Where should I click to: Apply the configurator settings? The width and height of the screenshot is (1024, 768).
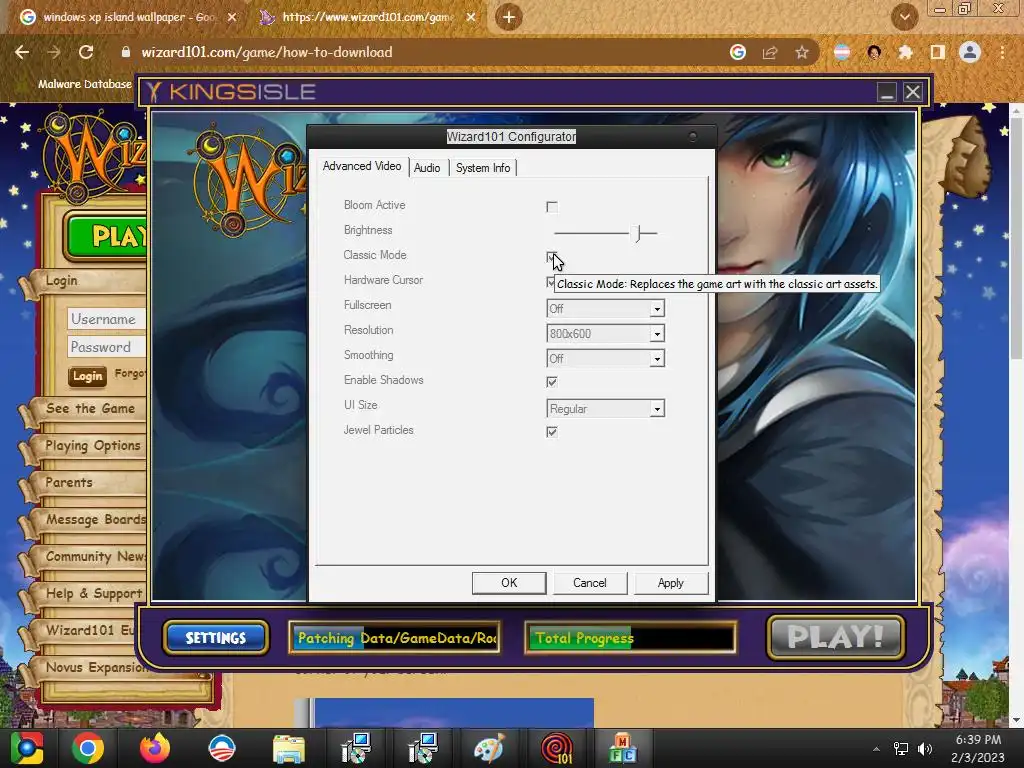pos(671,583)
